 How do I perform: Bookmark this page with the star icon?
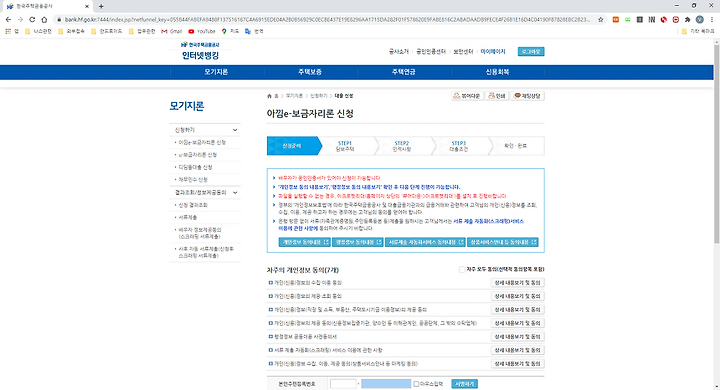601,19
